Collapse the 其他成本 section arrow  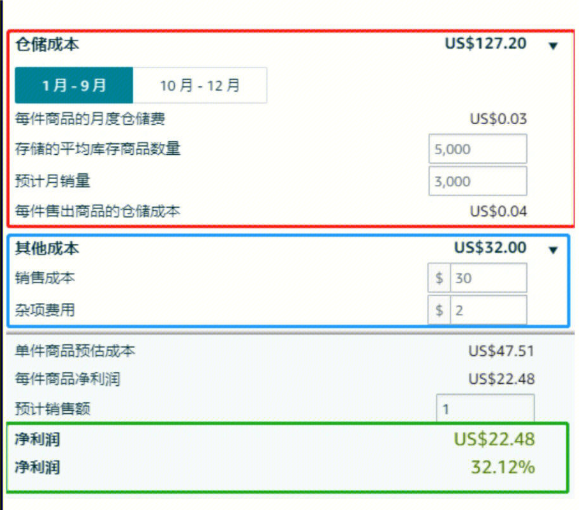click(553, 250)
